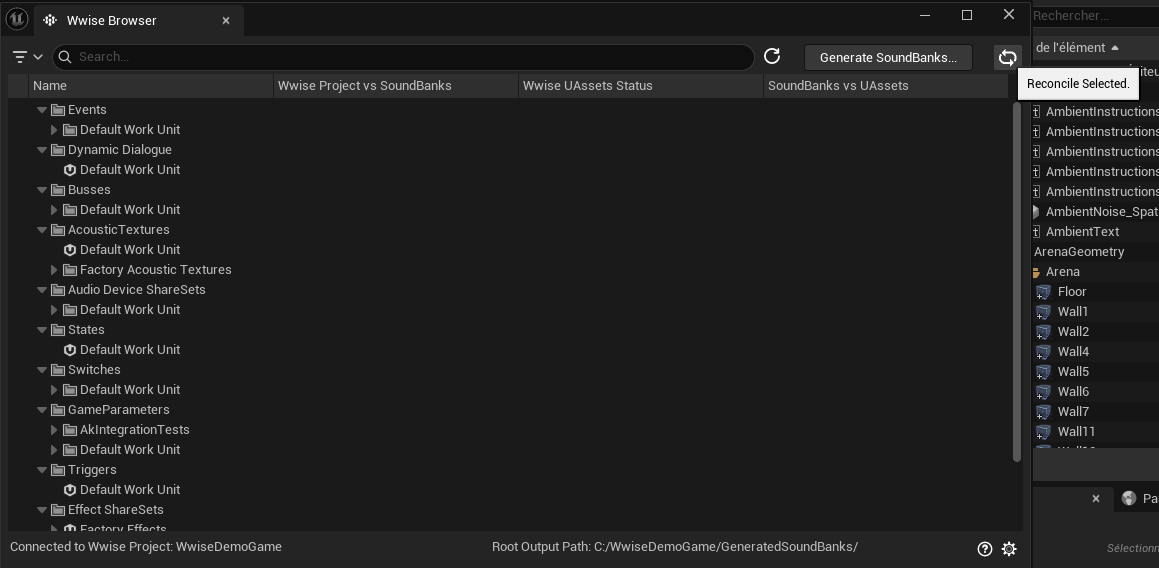Open the Wwise Browser settings gear
Image resolution: width=1159 pixels, height=568 pixels.
pos(1009,548)
